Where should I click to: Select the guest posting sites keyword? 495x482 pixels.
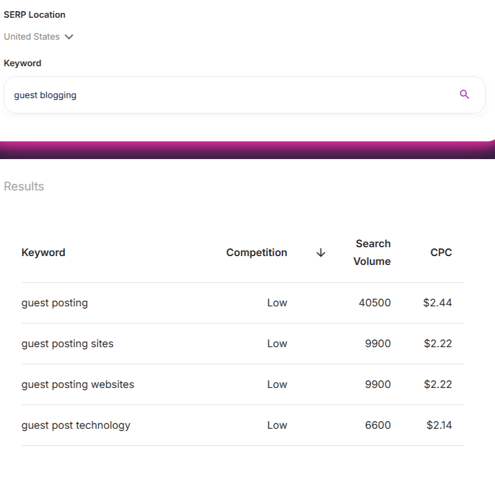(67, 344)
